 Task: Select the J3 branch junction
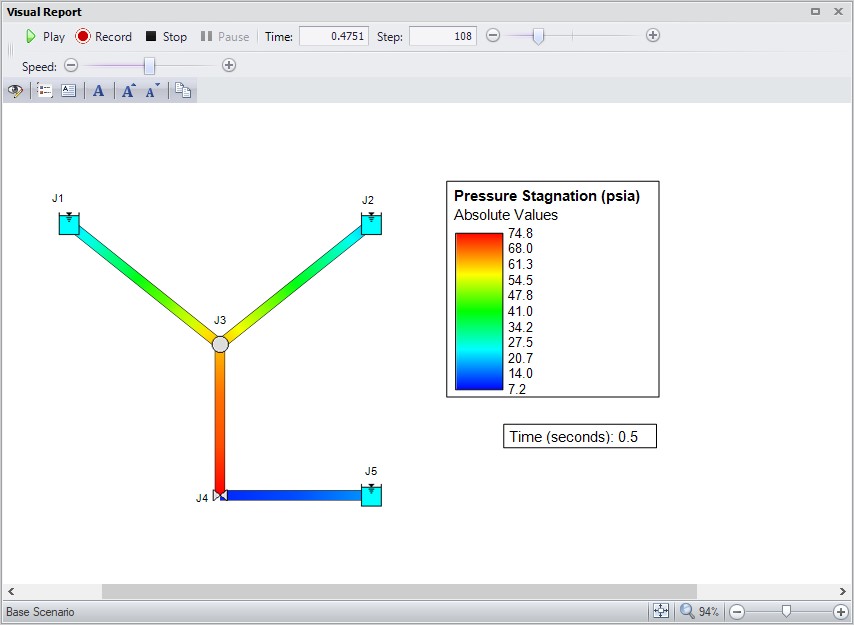(220, 345)
